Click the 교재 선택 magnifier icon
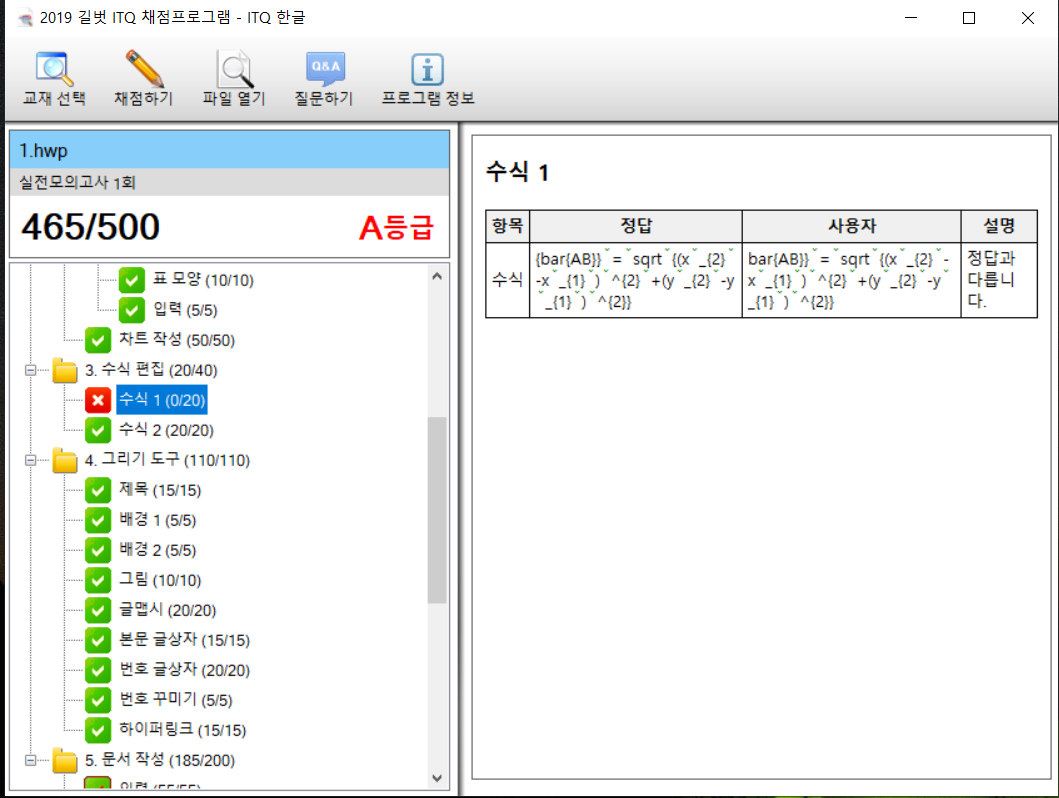Viewport: 1059px width, 798px height. pos(54,69)
